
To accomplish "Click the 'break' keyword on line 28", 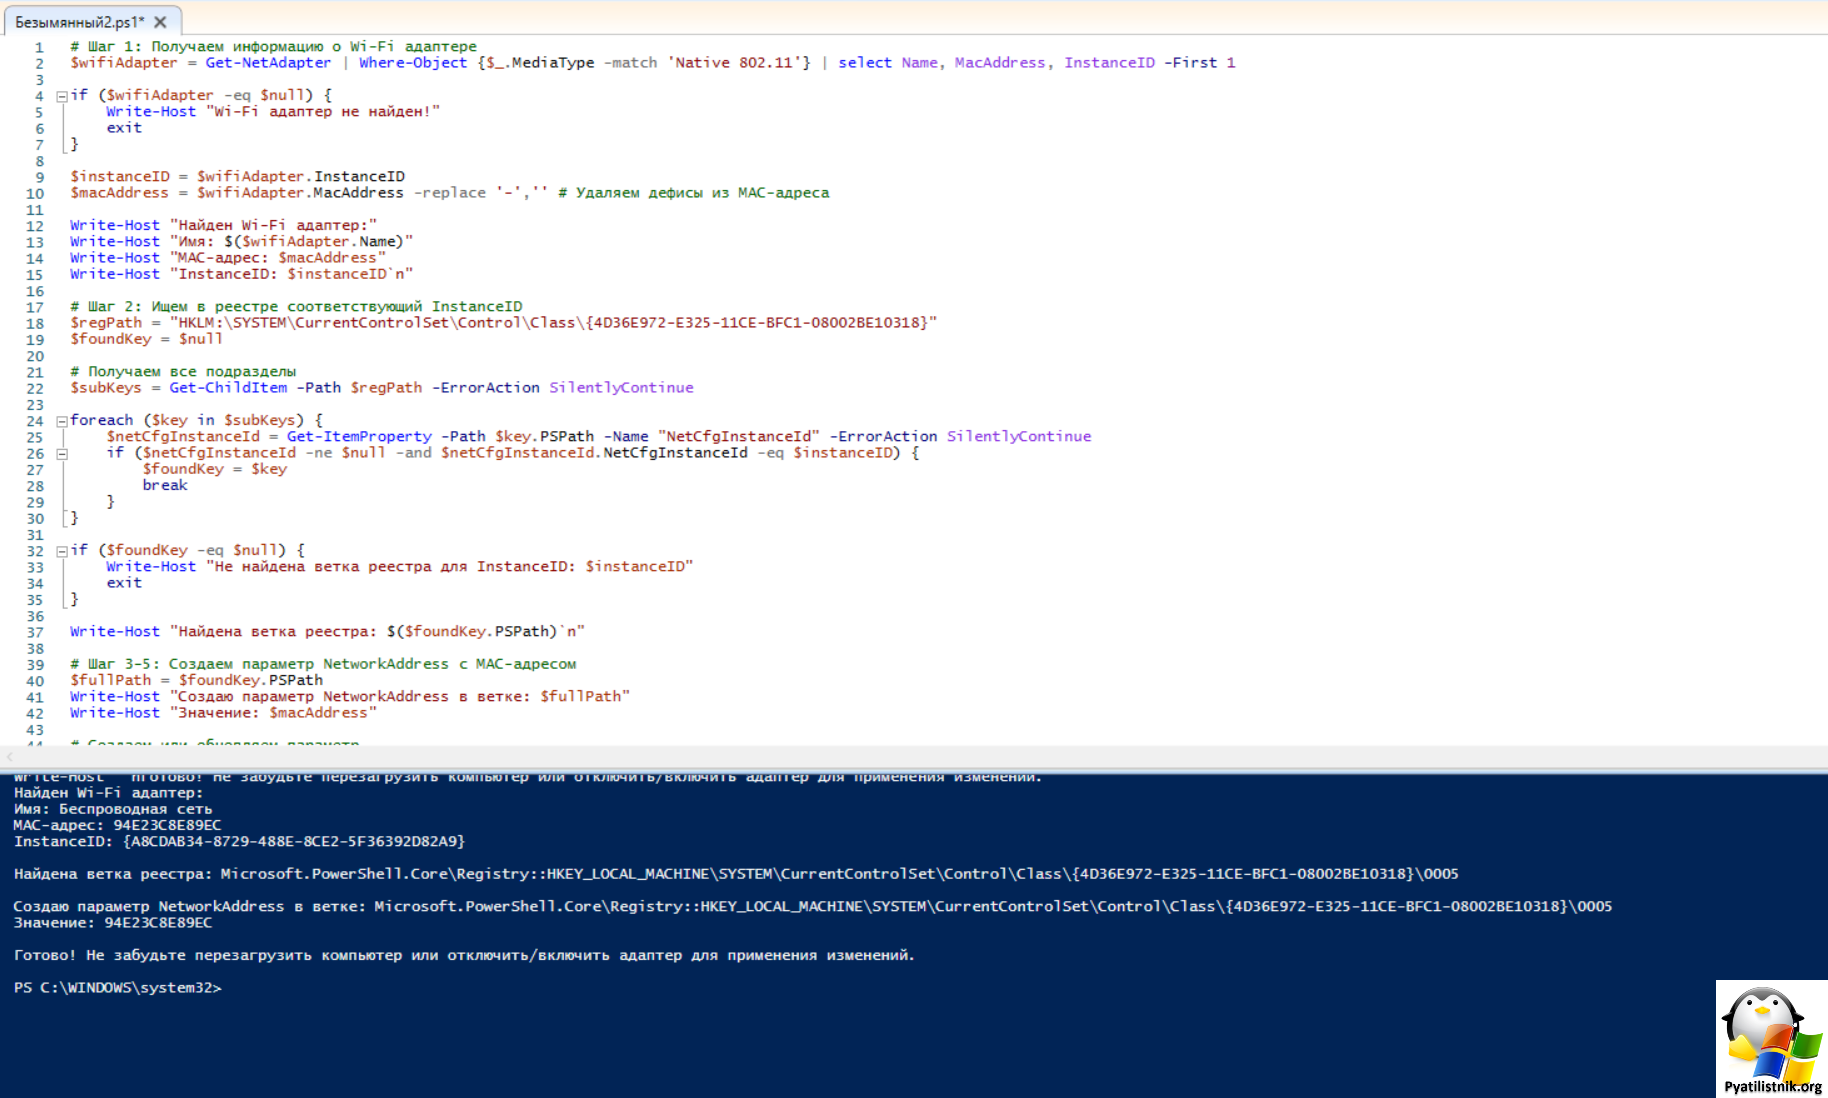I will pyautogui.click(x=165, y=485).
